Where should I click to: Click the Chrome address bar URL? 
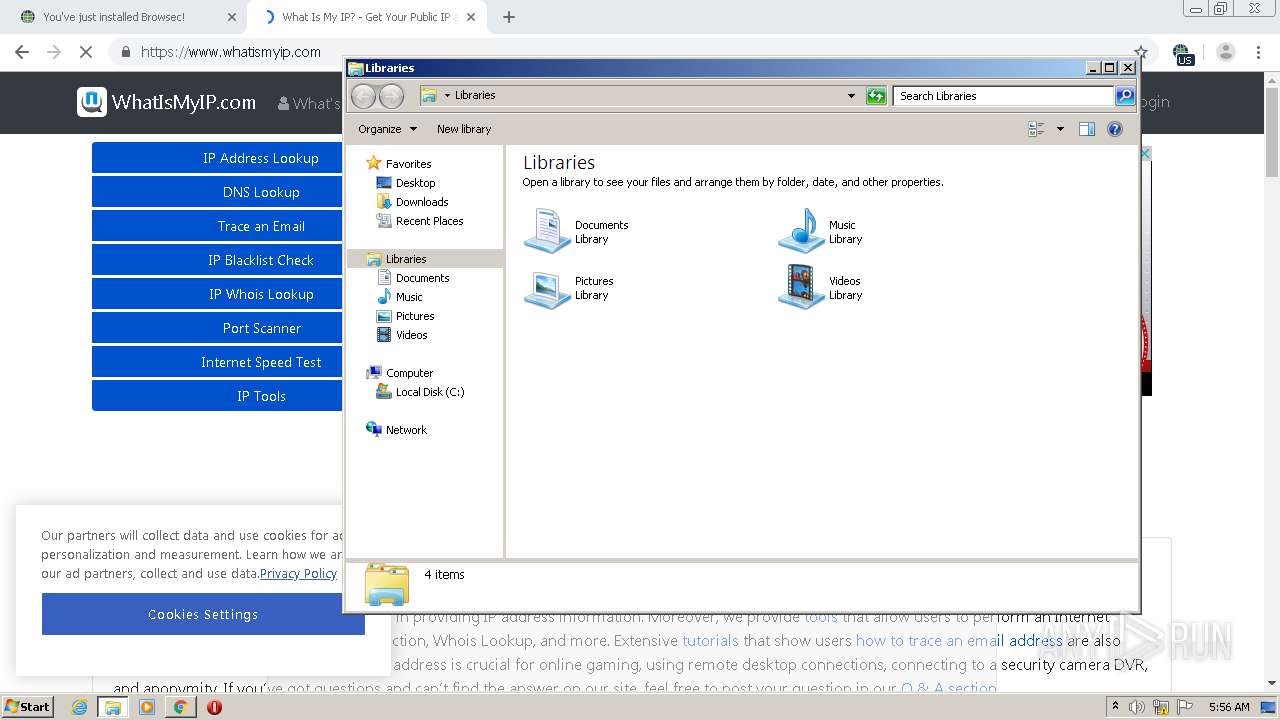[231, 52]
